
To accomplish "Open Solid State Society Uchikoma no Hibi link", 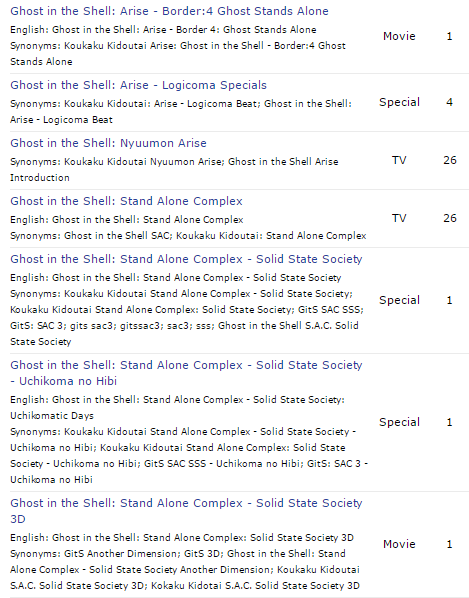I will pos(186,373).
